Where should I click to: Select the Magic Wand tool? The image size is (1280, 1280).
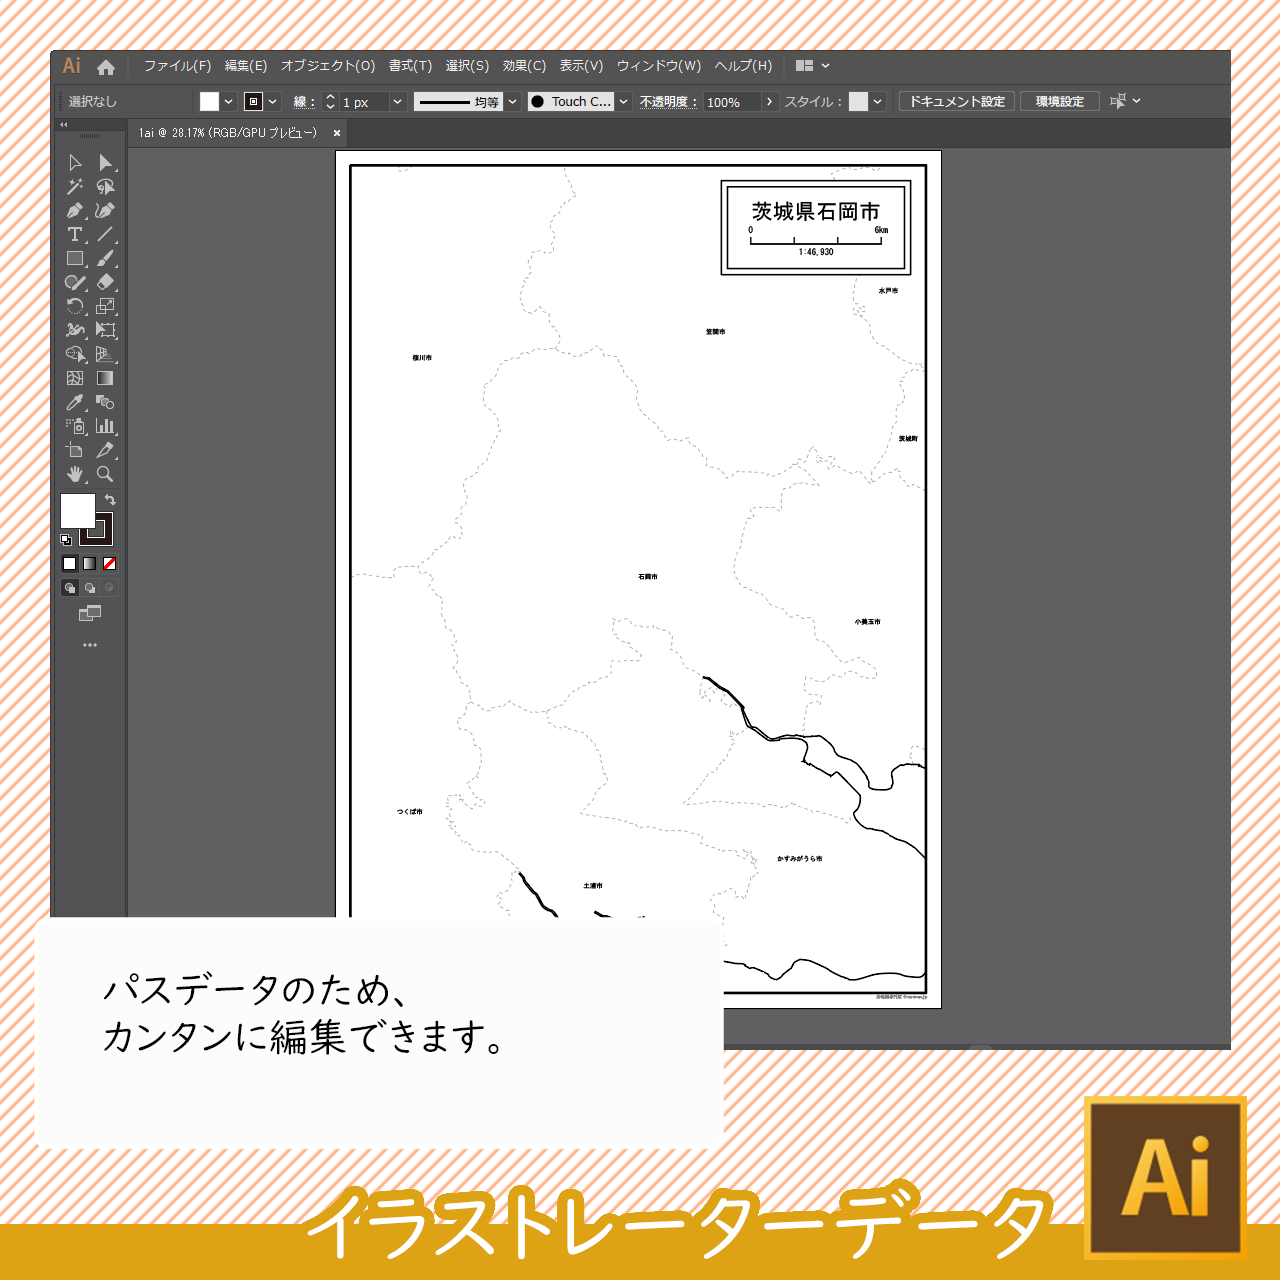tap(75, 186)
